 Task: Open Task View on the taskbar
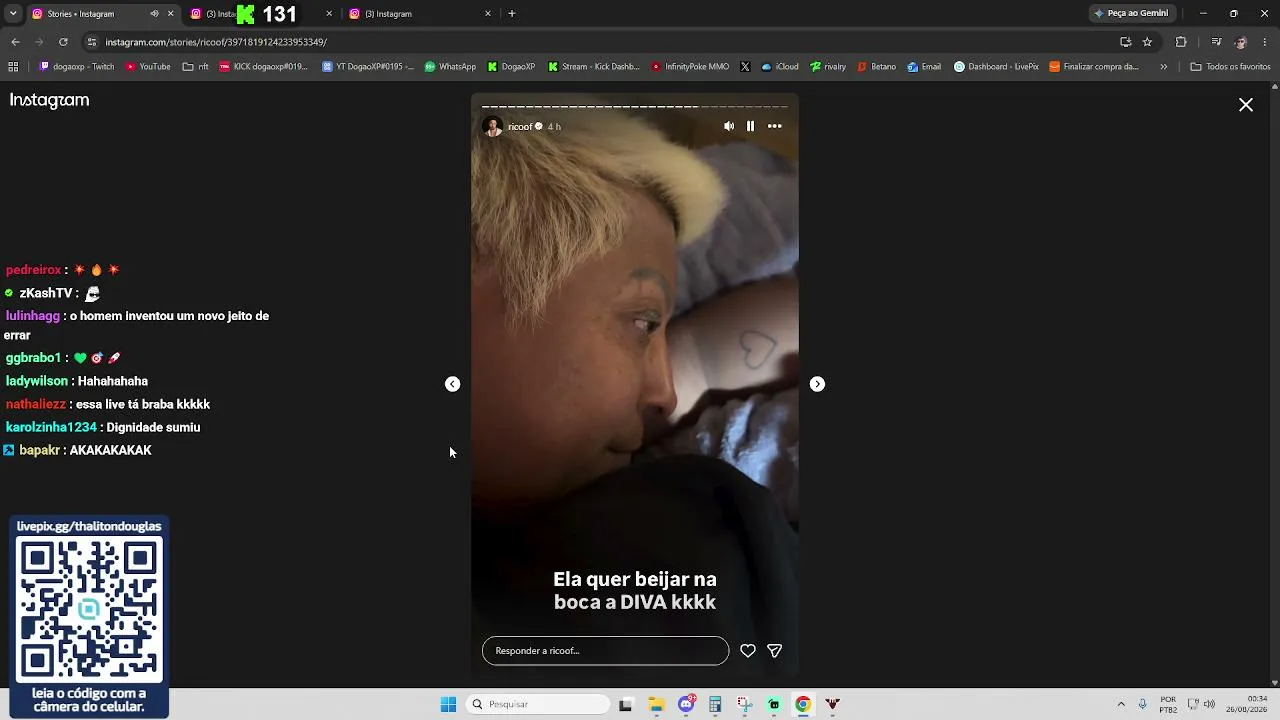[x=626, y=704]
